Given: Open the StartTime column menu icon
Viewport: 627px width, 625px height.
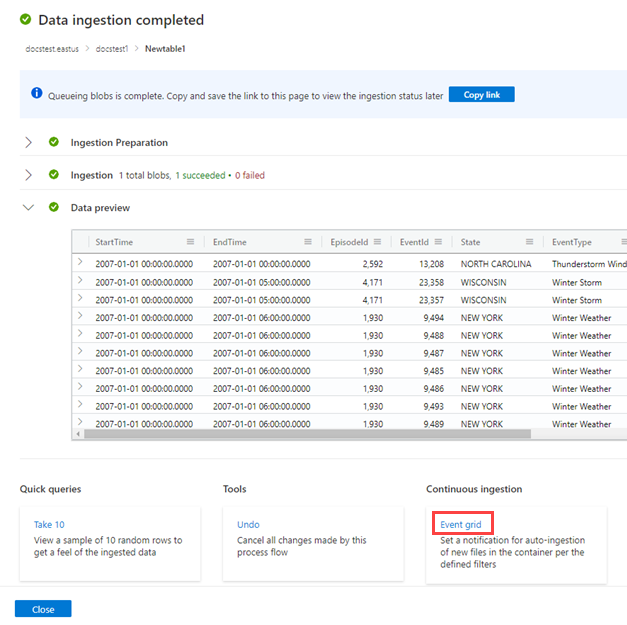Looking at the screenshot, I should pos(190,242).
